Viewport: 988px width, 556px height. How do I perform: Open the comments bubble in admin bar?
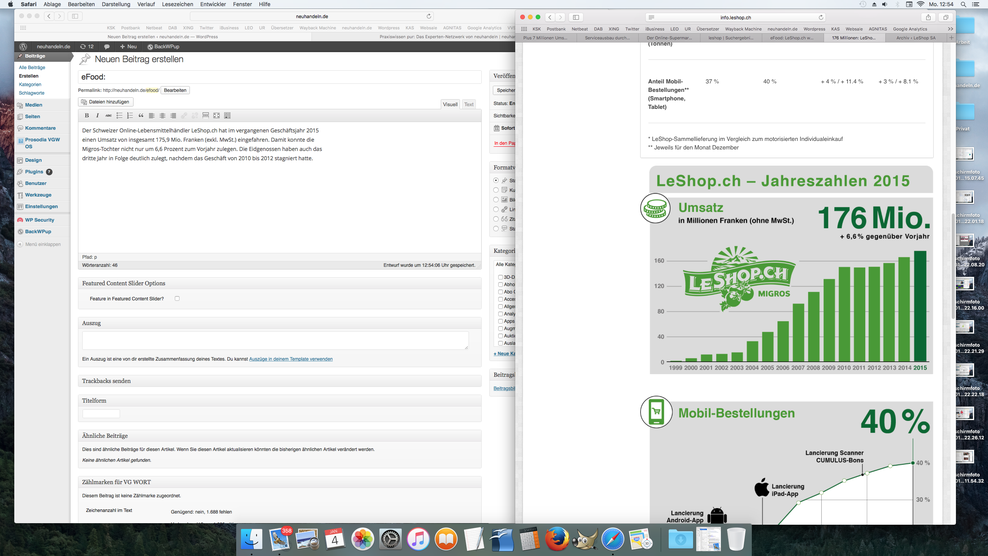pyautogui.click(x=106, y=47)
